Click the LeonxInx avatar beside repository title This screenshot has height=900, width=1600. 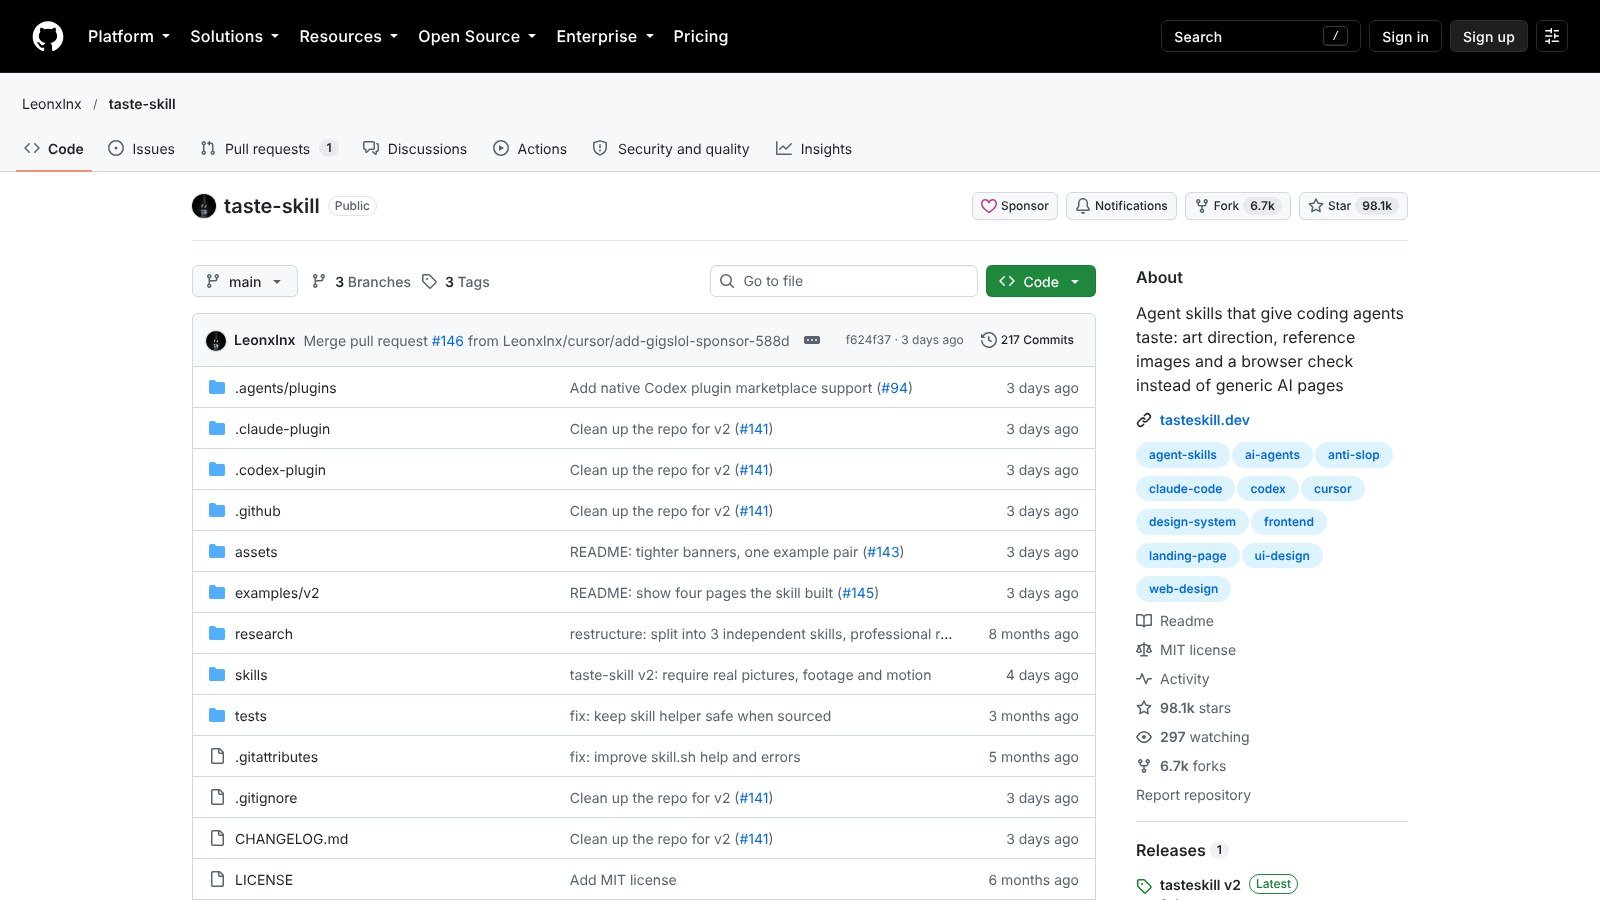click(x=204, y=206)
